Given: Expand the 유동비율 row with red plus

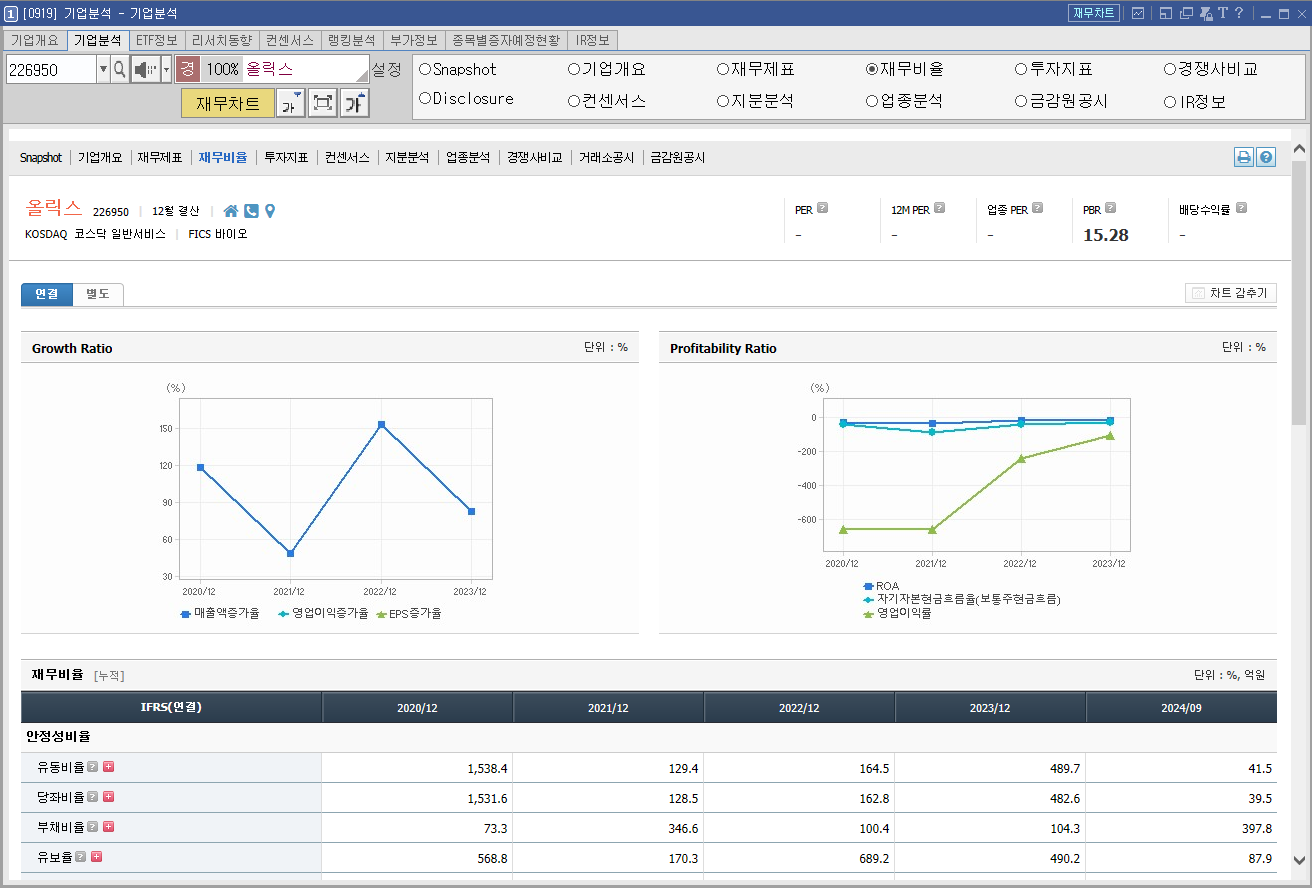Looking at the screenshot, I should [108, 767].
